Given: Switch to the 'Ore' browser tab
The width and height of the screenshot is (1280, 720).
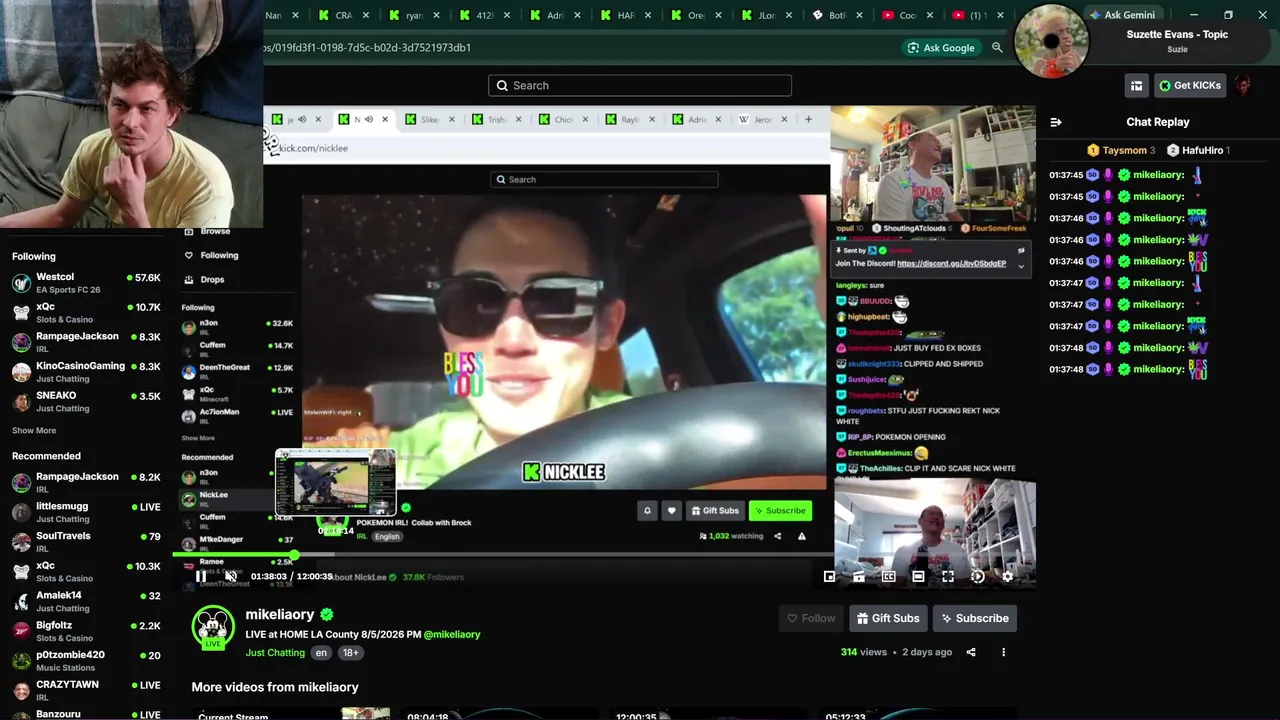Looking at the screenshot, I should pyautogui.click(x=697, y=15).
